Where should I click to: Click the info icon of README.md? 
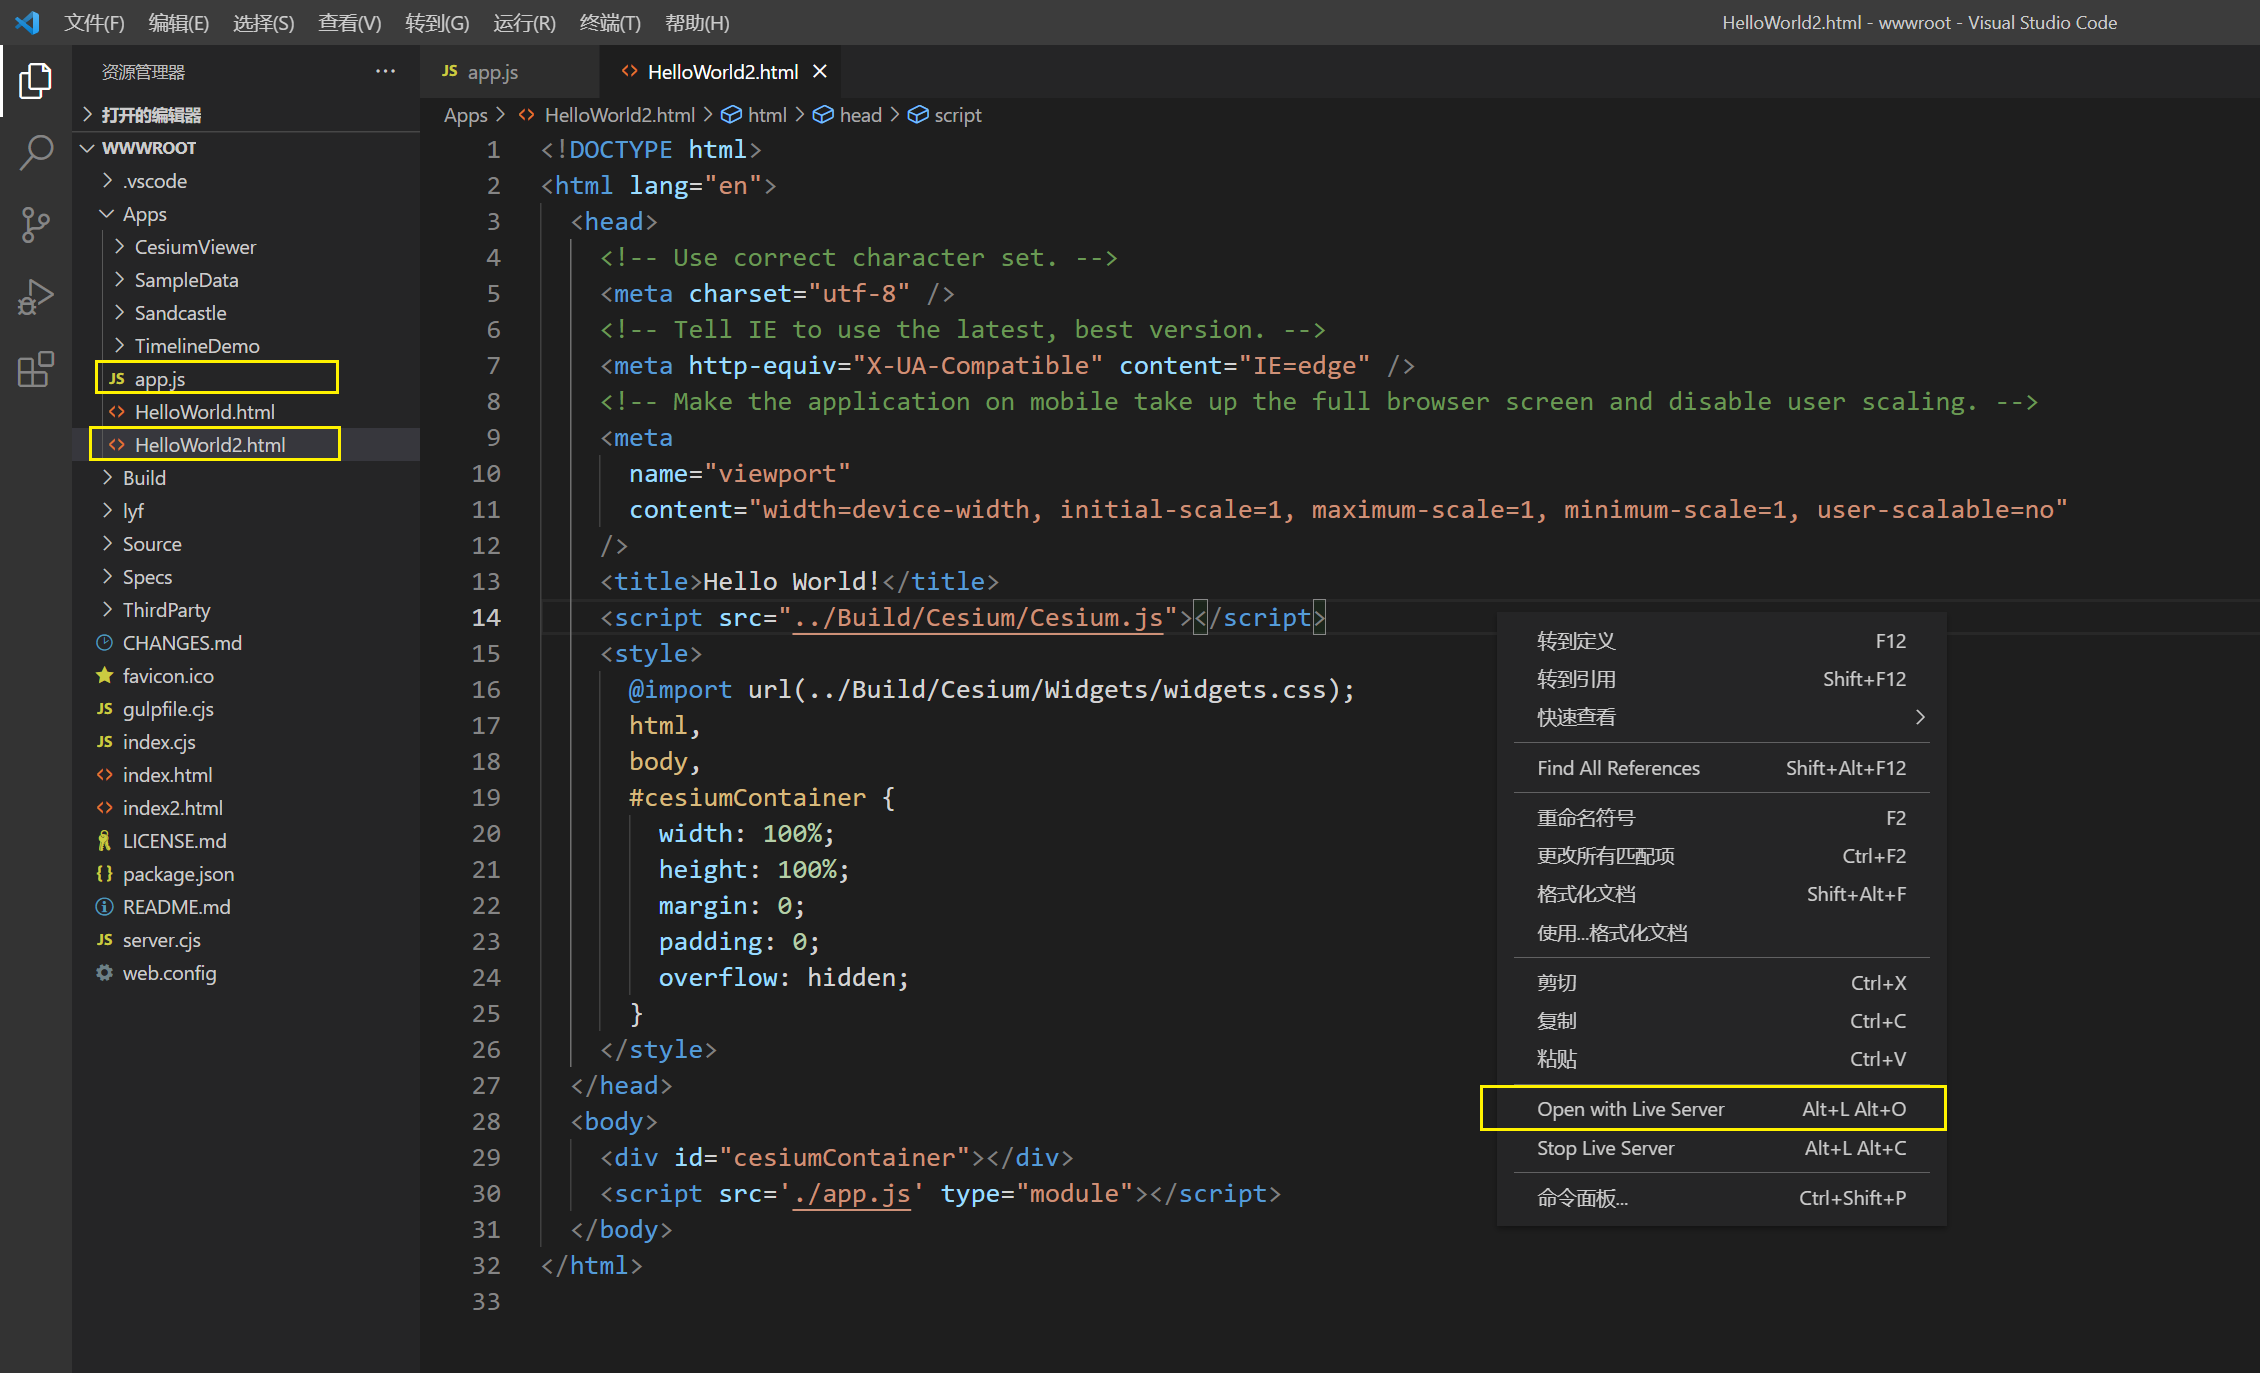[x=104, y=907]
